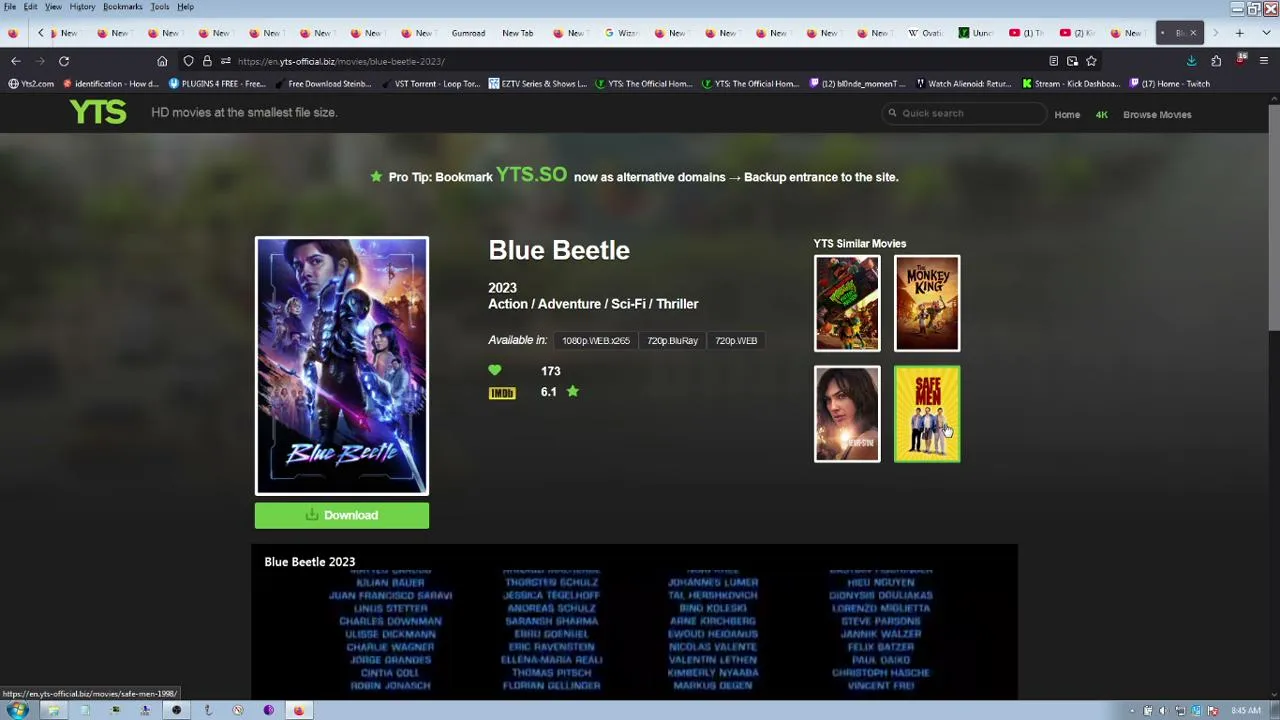Open the extensions puzzle icon
1280x720 pixels.
click(1216, 61)
